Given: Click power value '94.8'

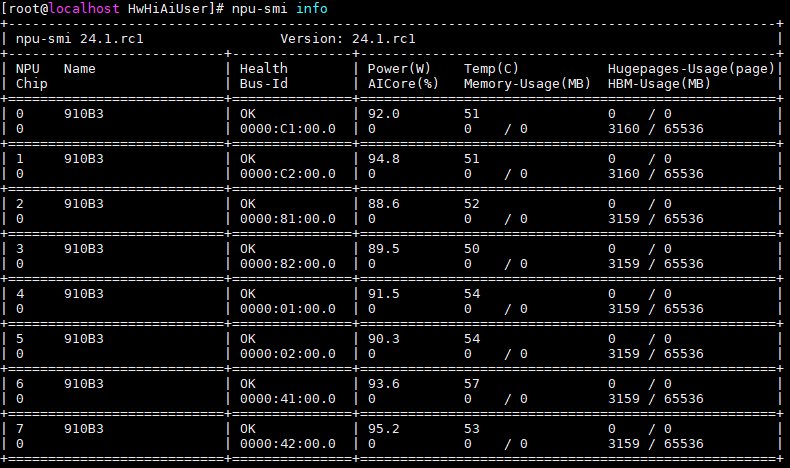Looking at the screenshot, I should [x=383, y=159].
